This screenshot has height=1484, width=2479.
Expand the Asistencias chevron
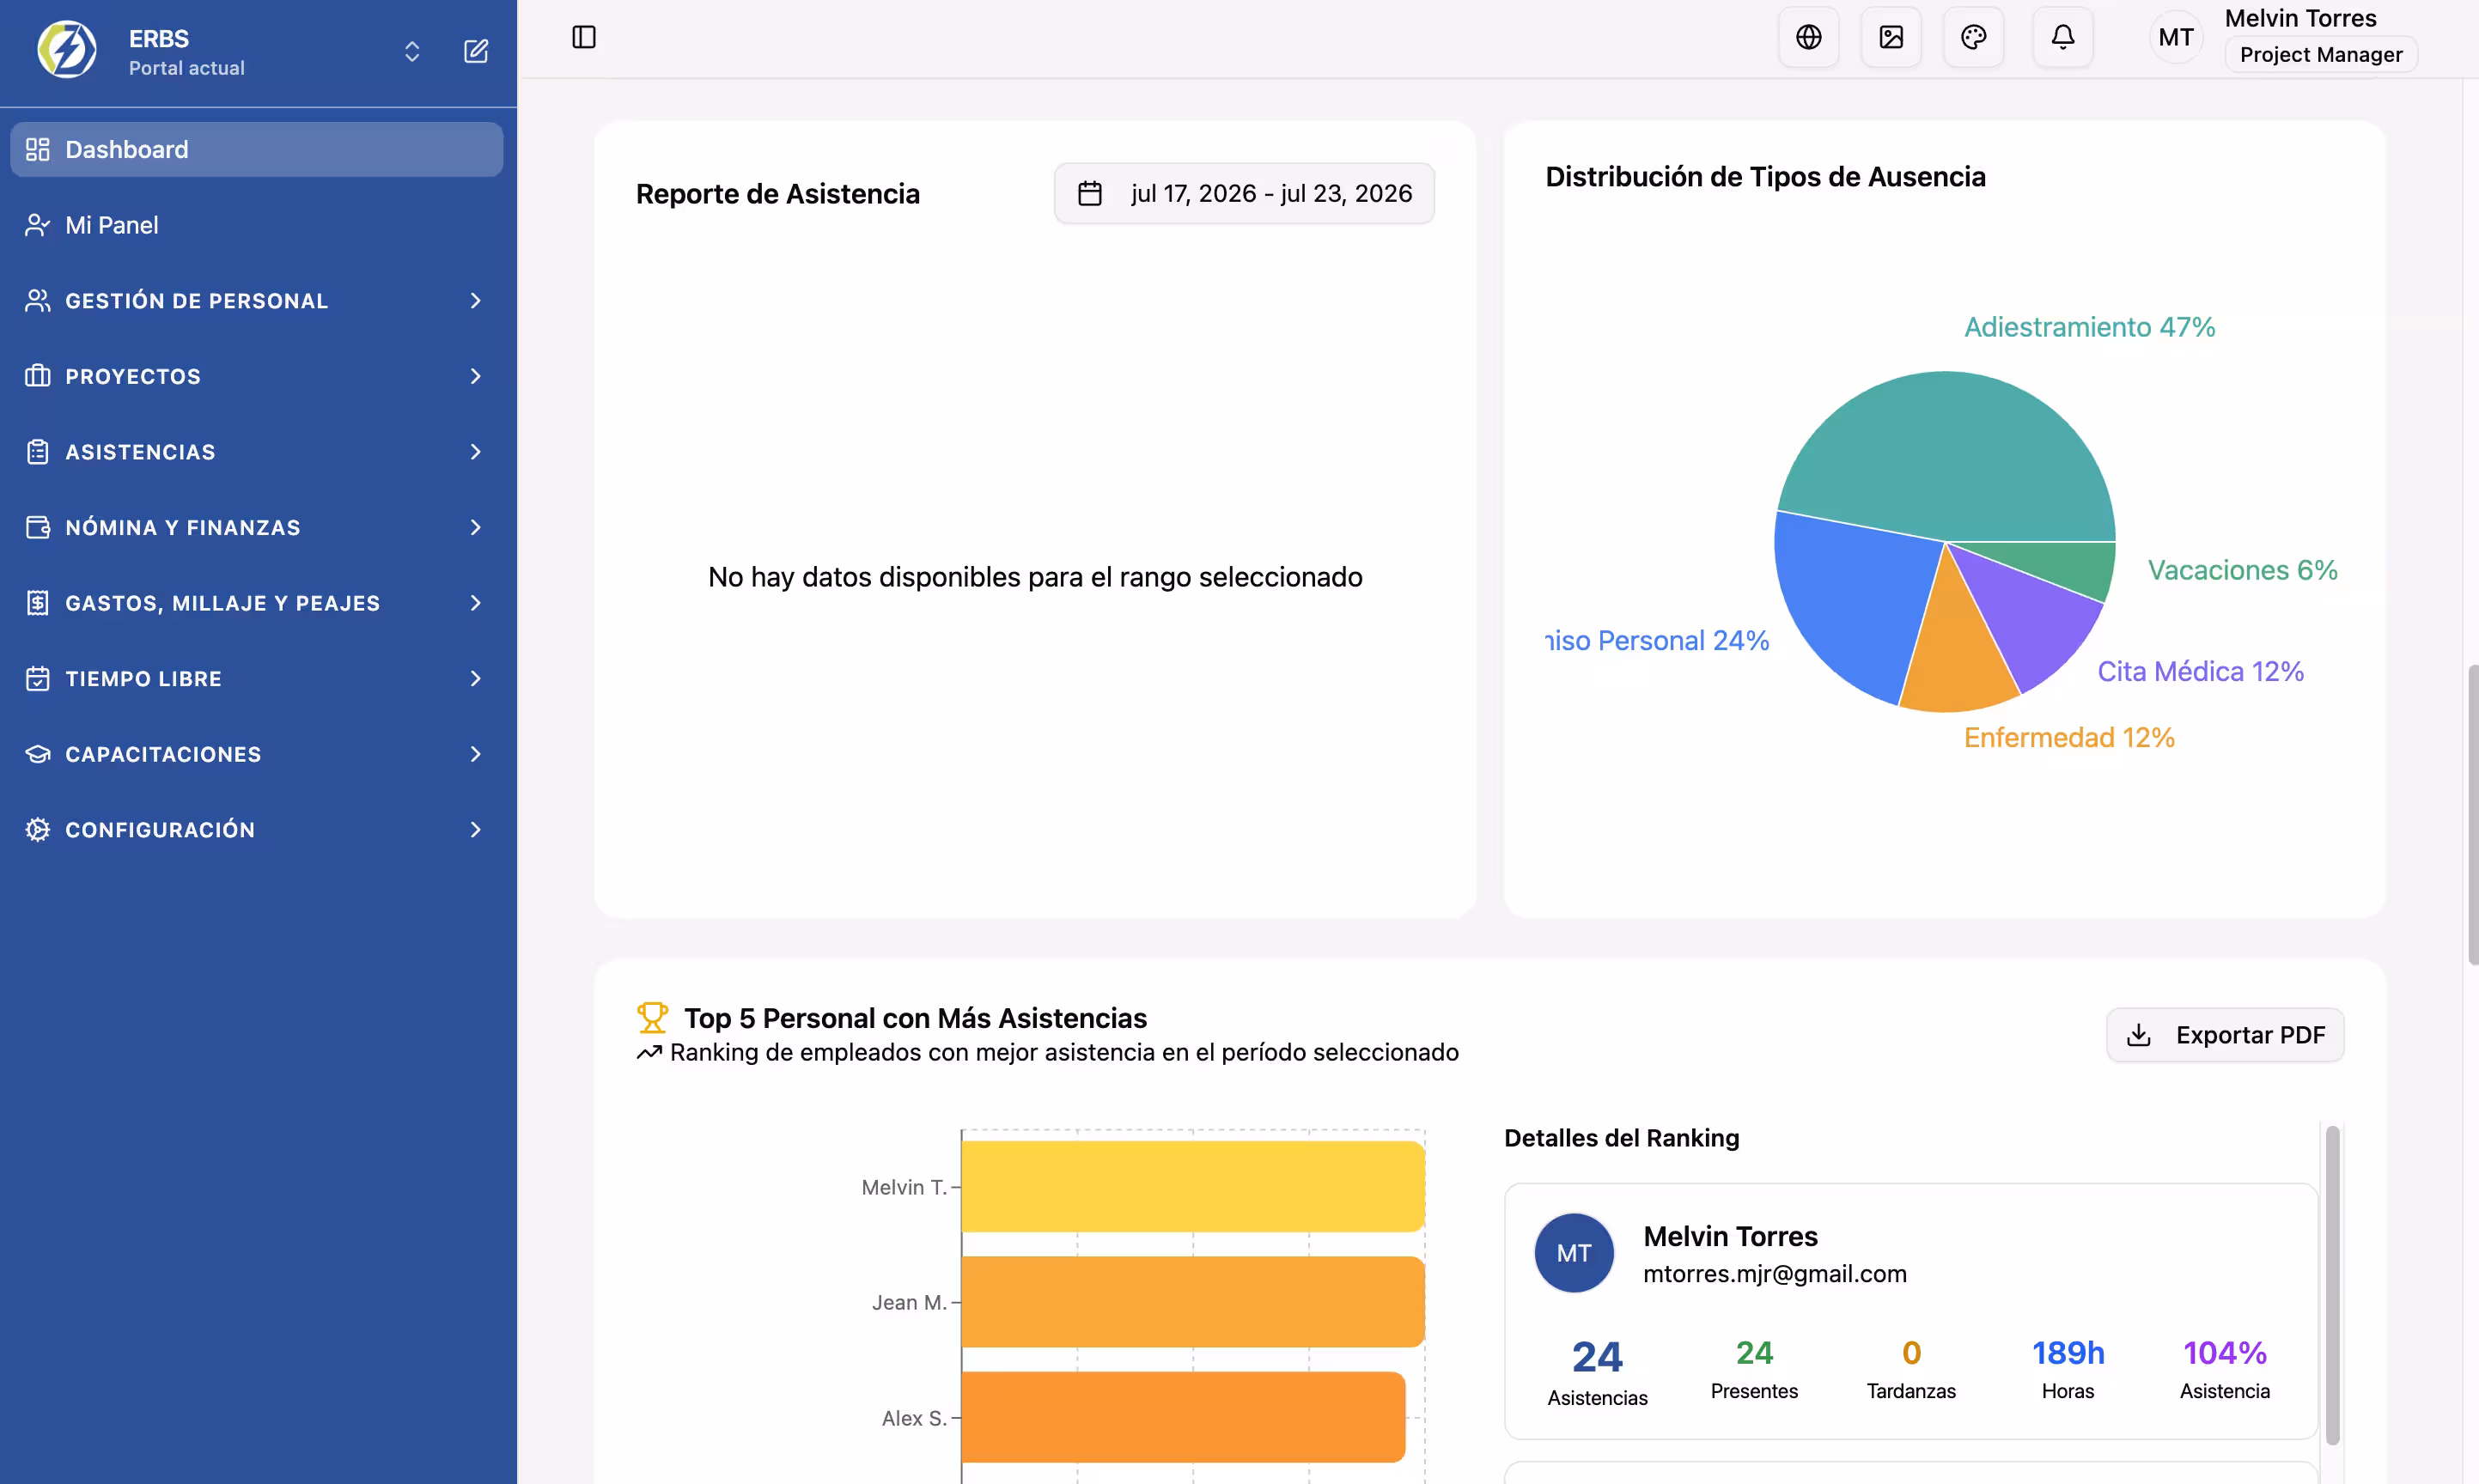[x=476, y=452]
